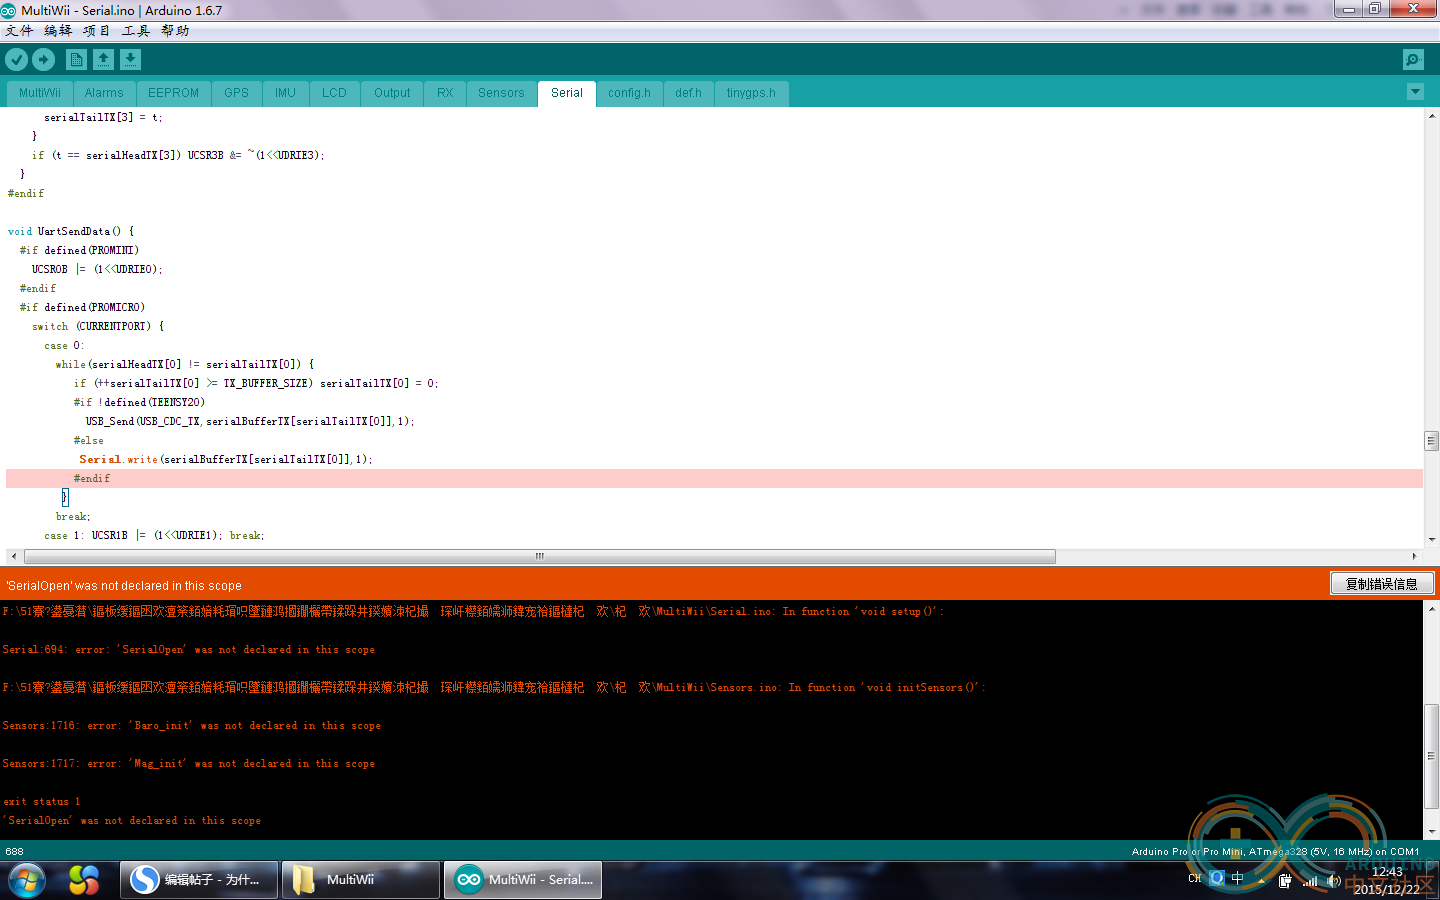
Task: Switch to the MultiWii folder taskbar window
Action: tap(360, 880)
